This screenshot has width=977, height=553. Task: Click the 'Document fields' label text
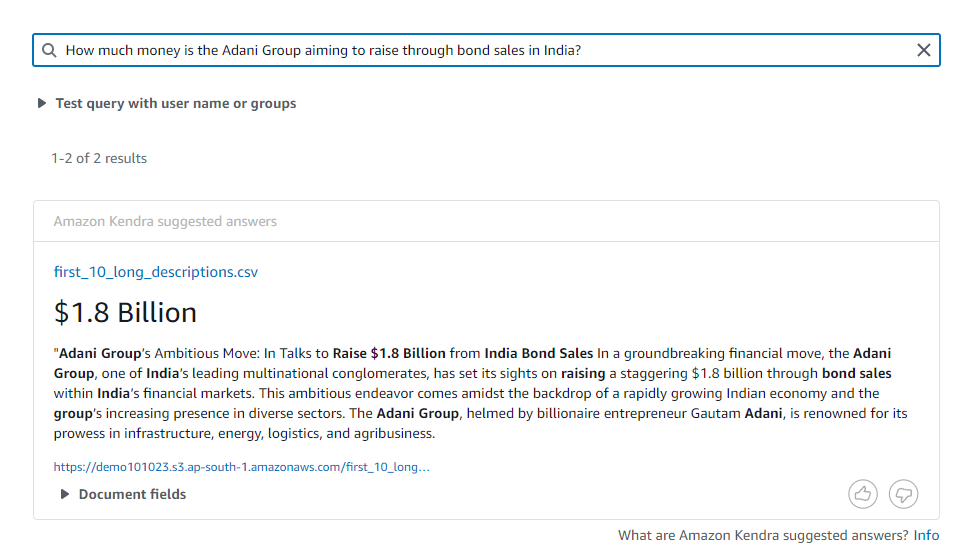[132, 494]
